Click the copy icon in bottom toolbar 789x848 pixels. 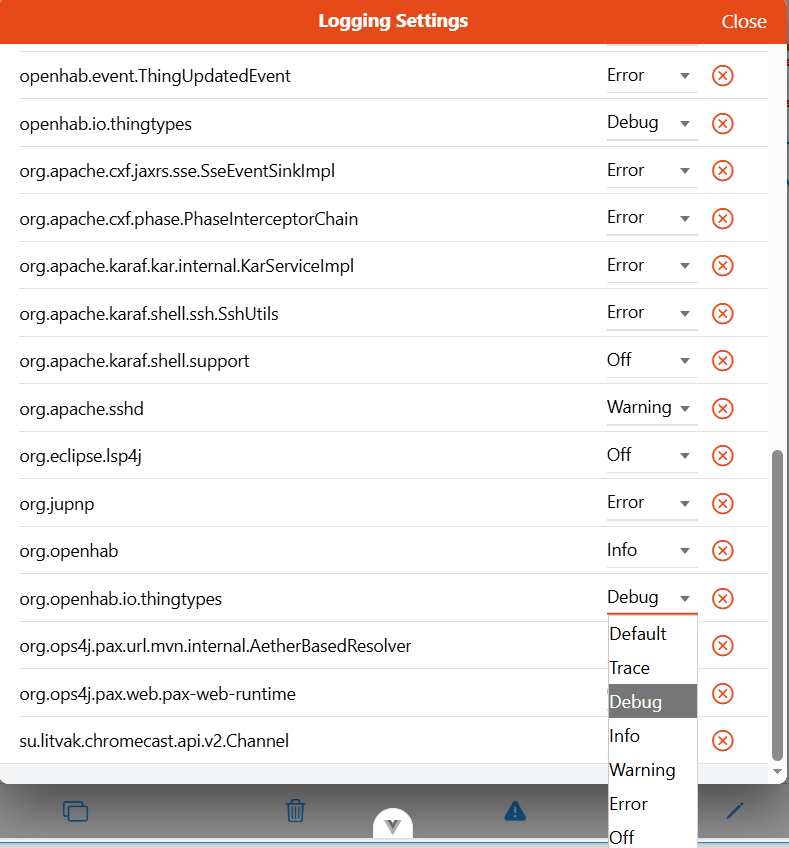(76, 811)
